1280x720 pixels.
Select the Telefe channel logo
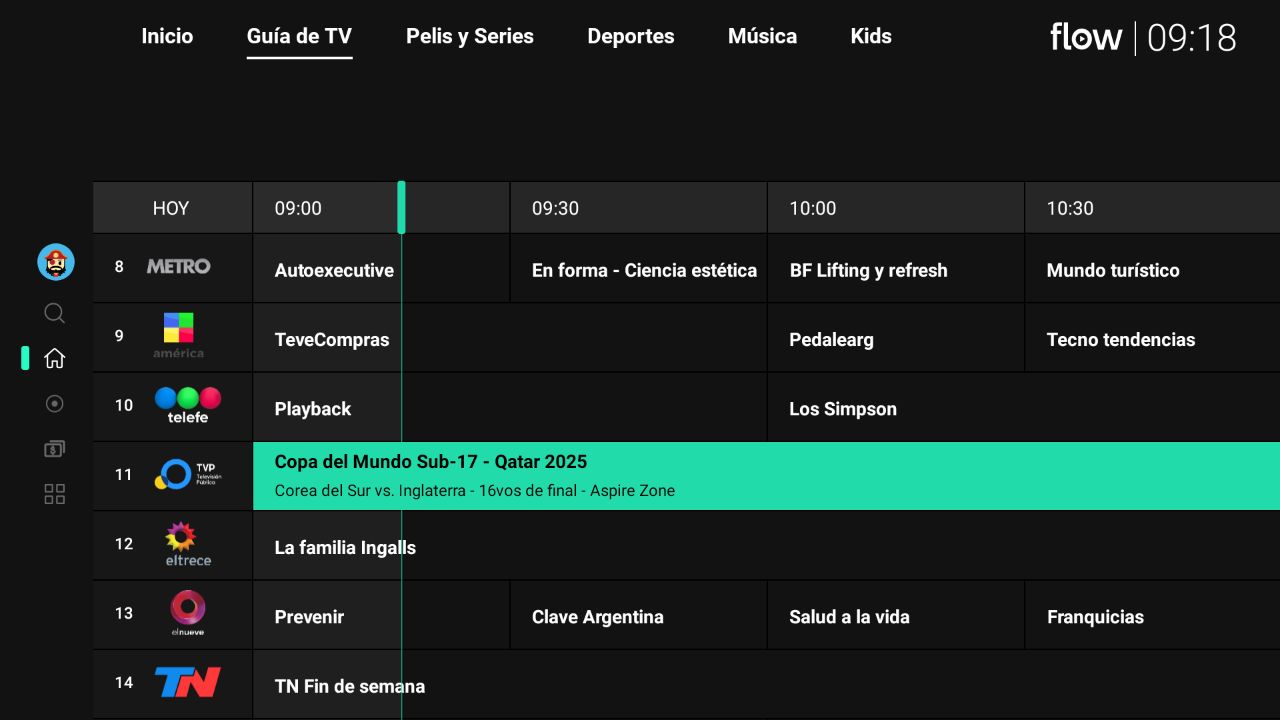pyautogui.click(x=188, y=405)
